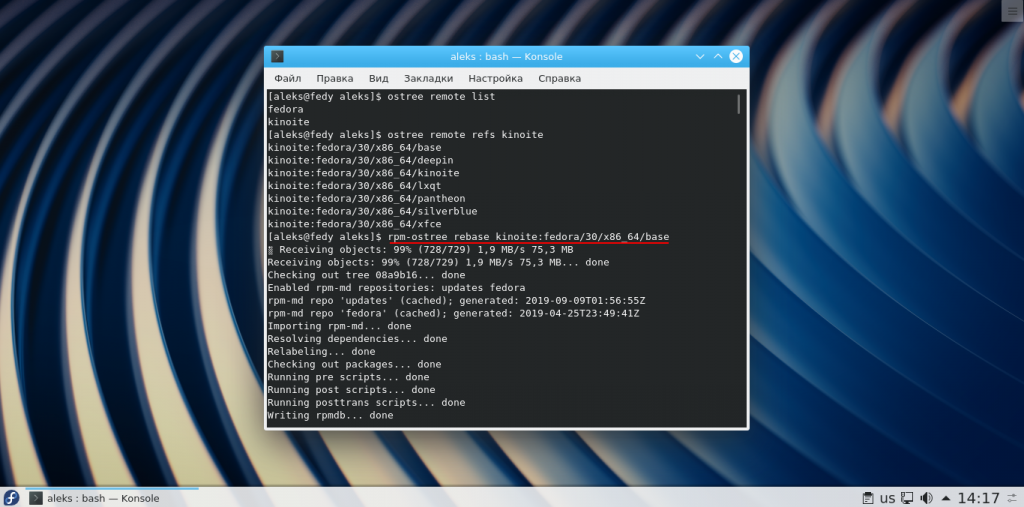
Task: Open the Настройка menu
Action: [x=495, y=78]
